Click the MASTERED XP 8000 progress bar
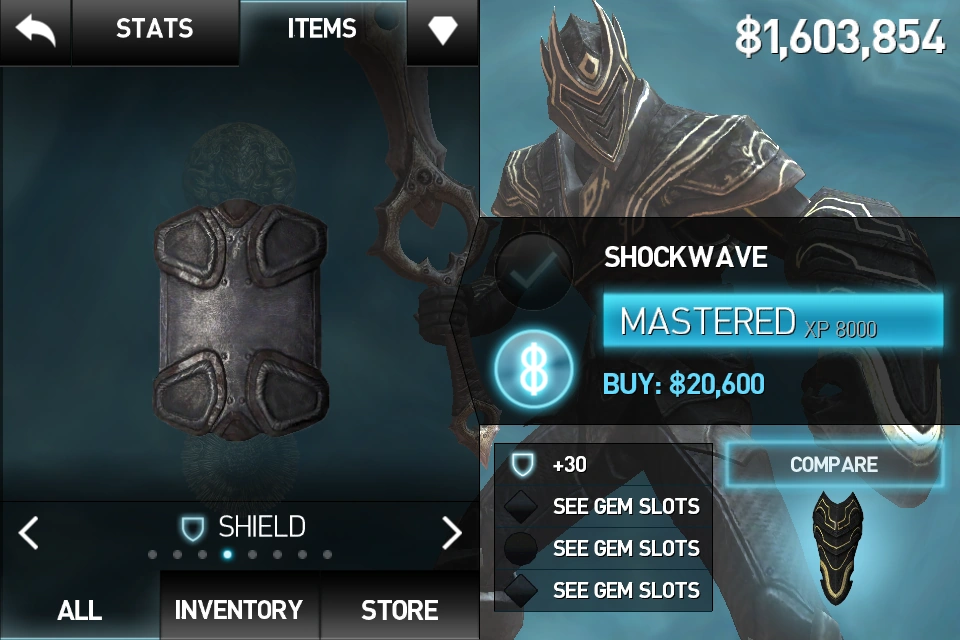960x640 pixels. pyautogui.click(x=773, y=320)
